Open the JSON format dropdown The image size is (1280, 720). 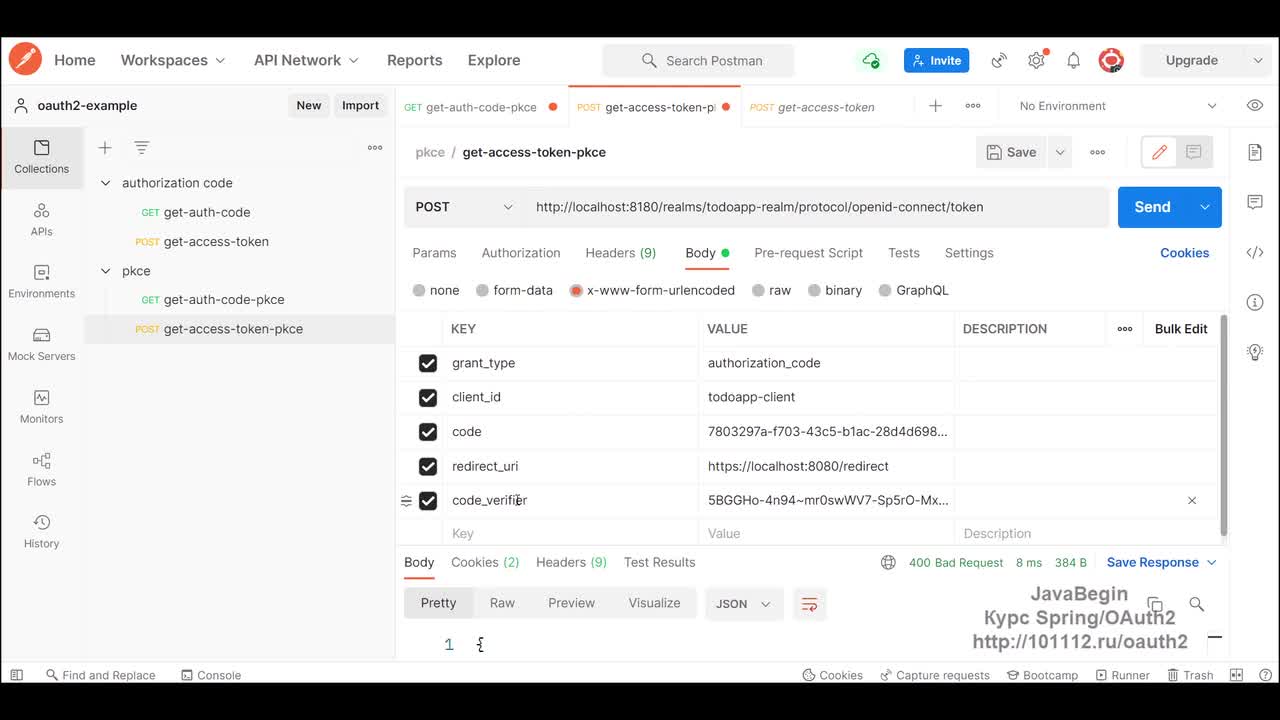click(x=744, y=604)
